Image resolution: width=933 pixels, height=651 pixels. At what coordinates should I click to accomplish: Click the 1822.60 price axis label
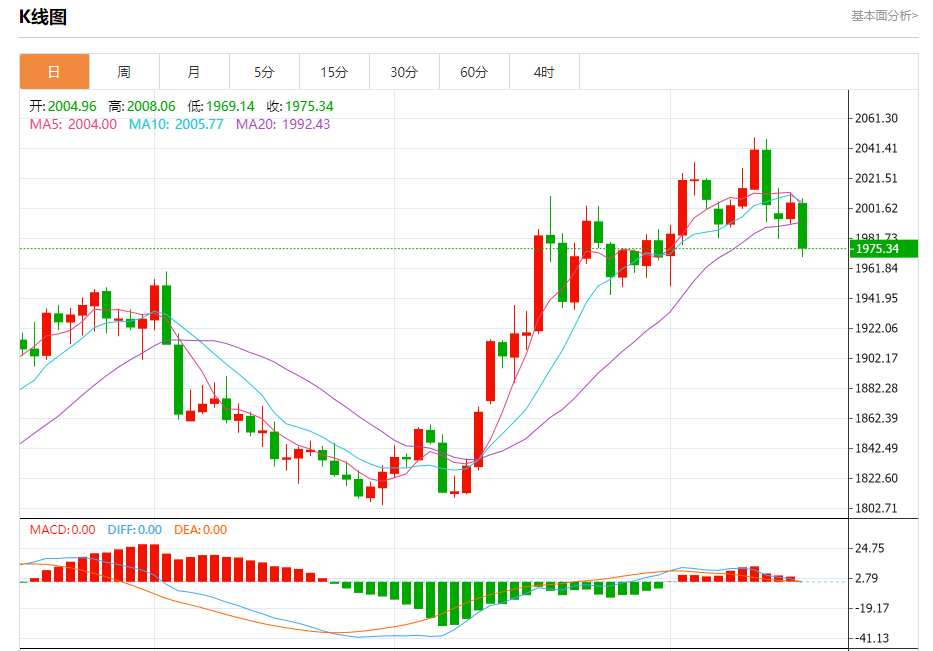click(x=876, y=478)
